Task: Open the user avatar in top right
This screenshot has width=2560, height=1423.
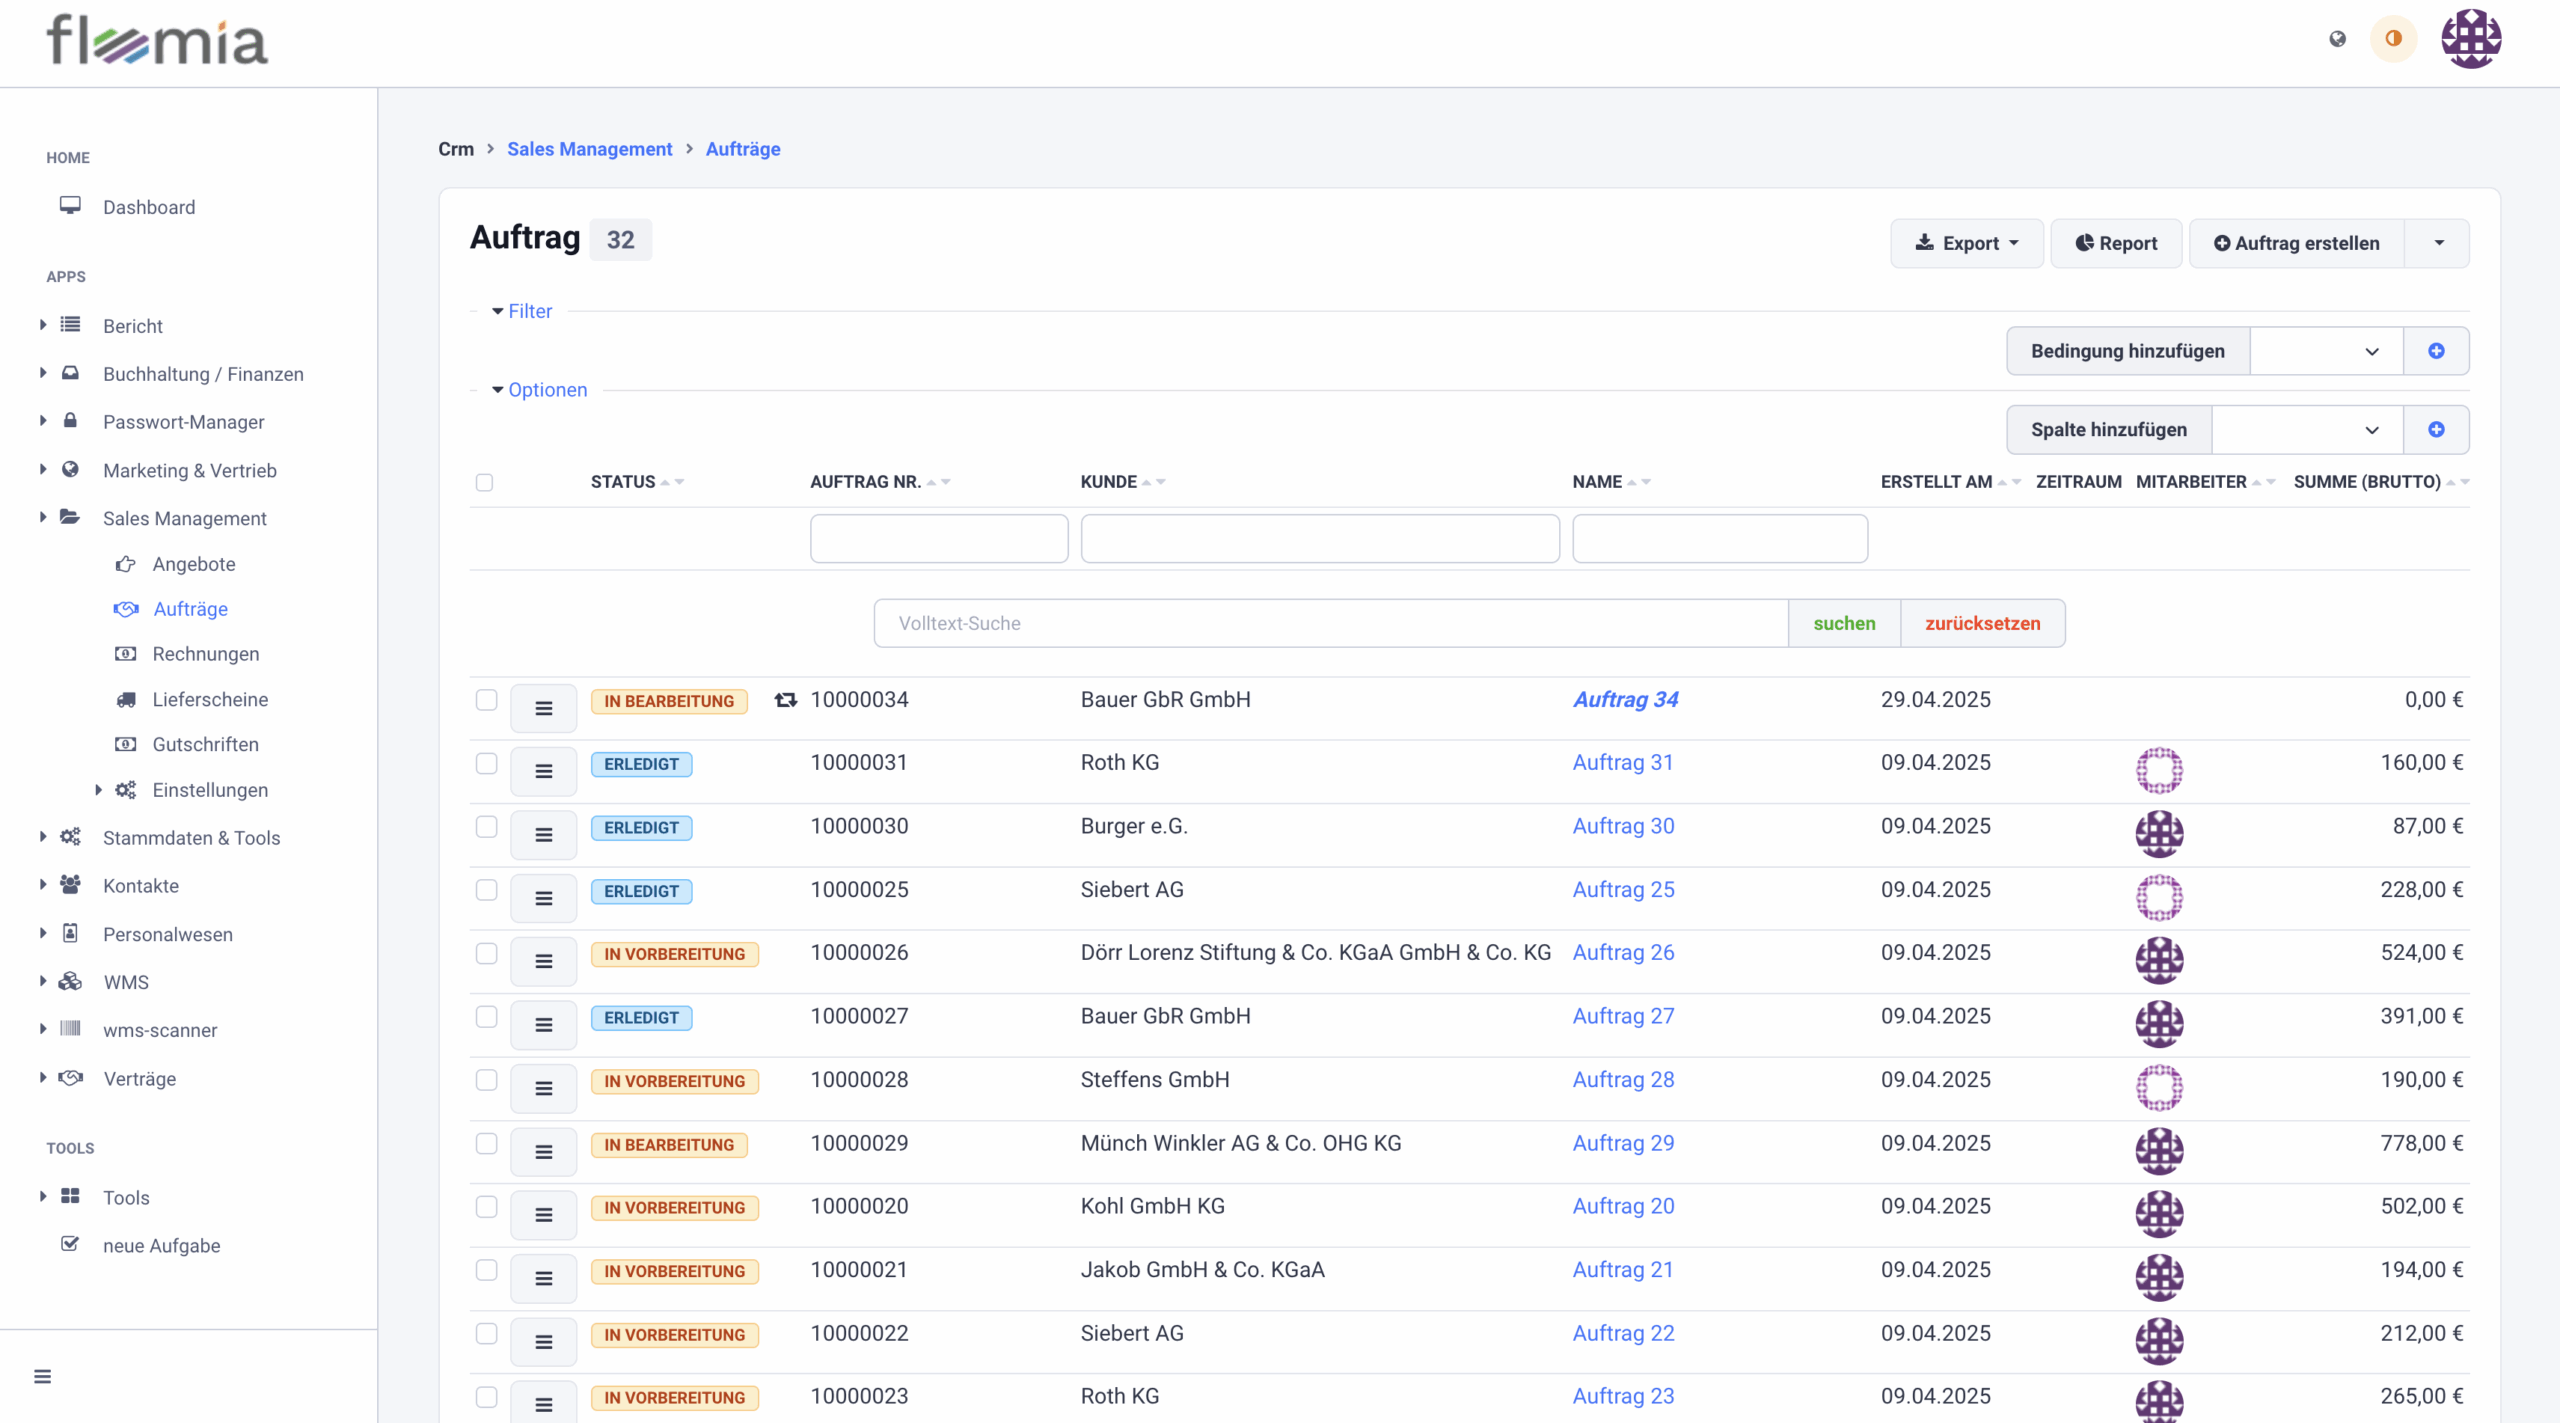Action: coord(2470,39)
